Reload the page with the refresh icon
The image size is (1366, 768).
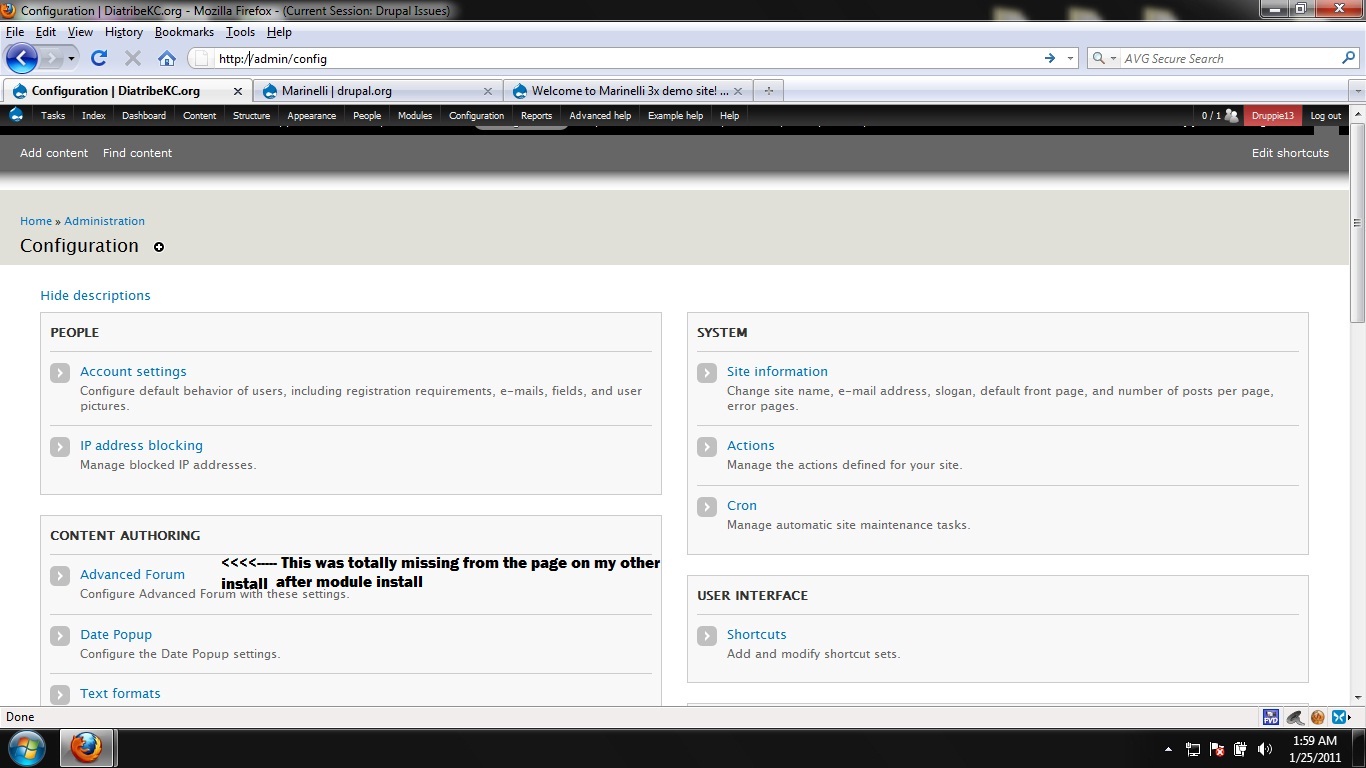tap(98, 58)
